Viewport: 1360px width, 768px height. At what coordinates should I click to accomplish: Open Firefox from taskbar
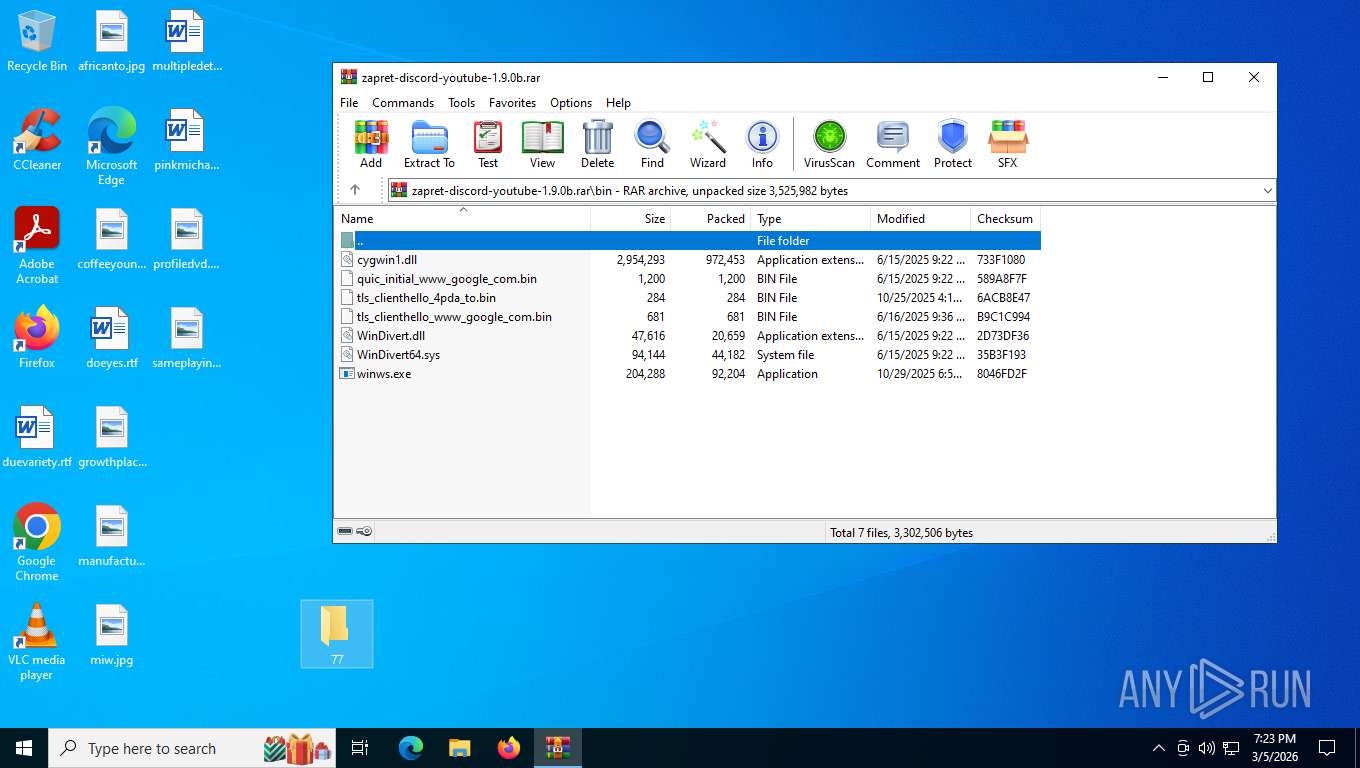click(509, 748)
